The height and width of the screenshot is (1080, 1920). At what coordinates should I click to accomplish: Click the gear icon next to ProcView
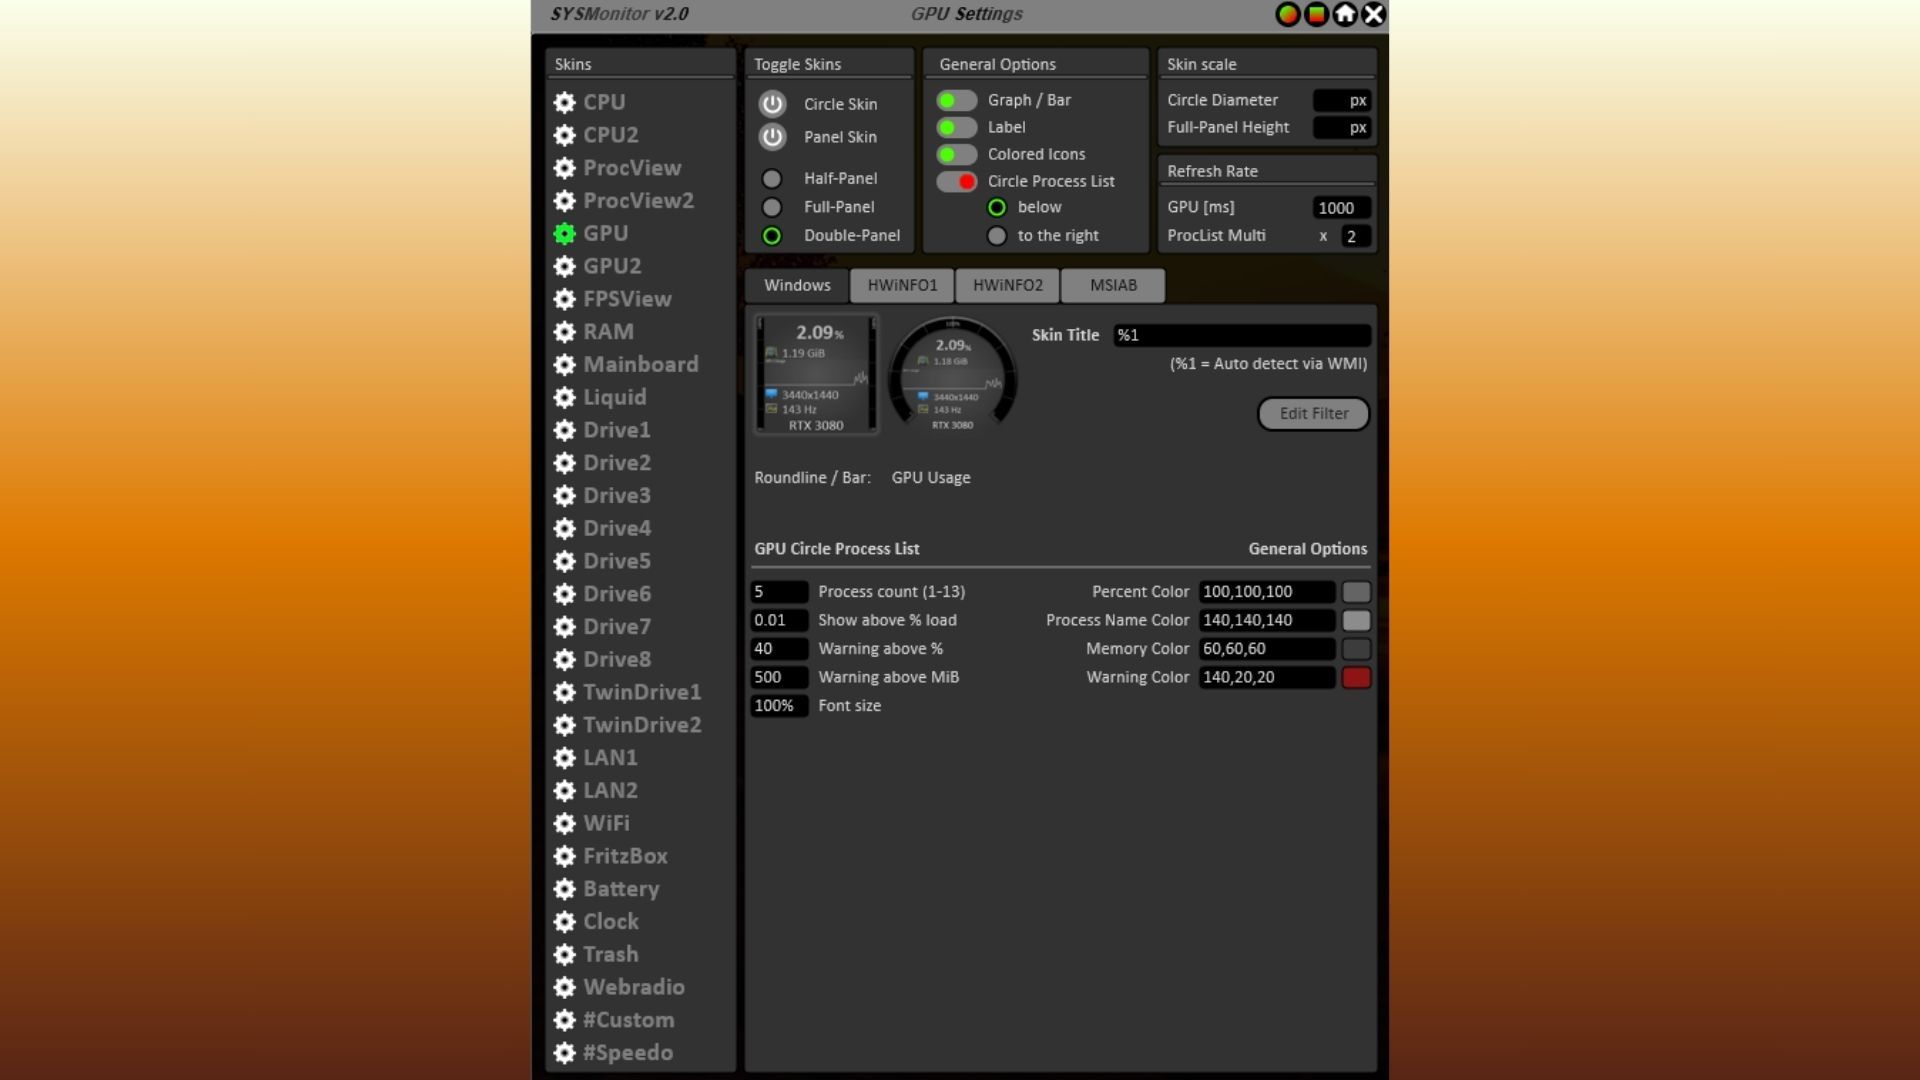pyautogui.click(x=564, y=168)
